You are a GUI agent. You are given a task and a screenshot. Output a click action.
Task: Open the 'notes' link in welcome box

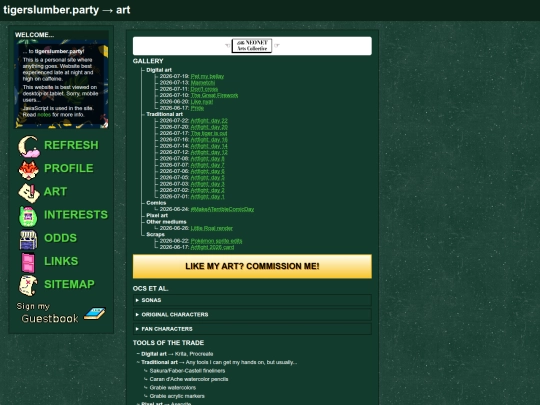click(x=44, y=115)
